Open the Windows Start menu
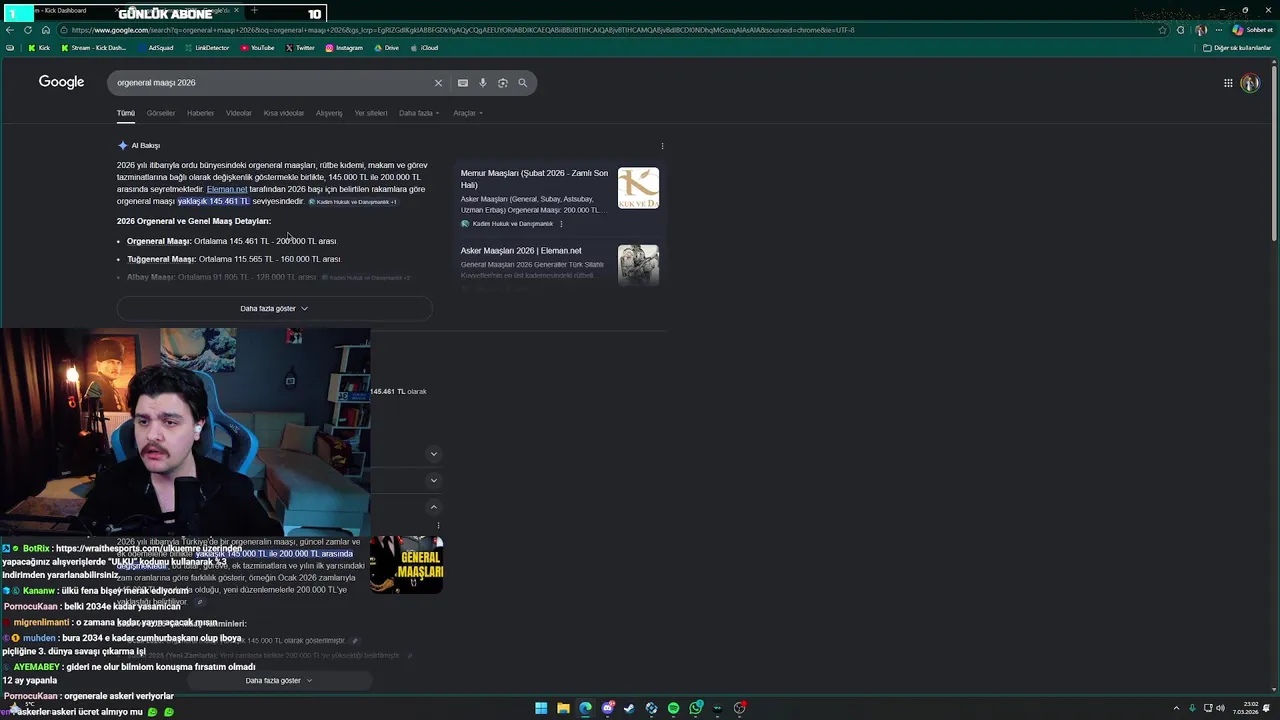 coord(541,708)
